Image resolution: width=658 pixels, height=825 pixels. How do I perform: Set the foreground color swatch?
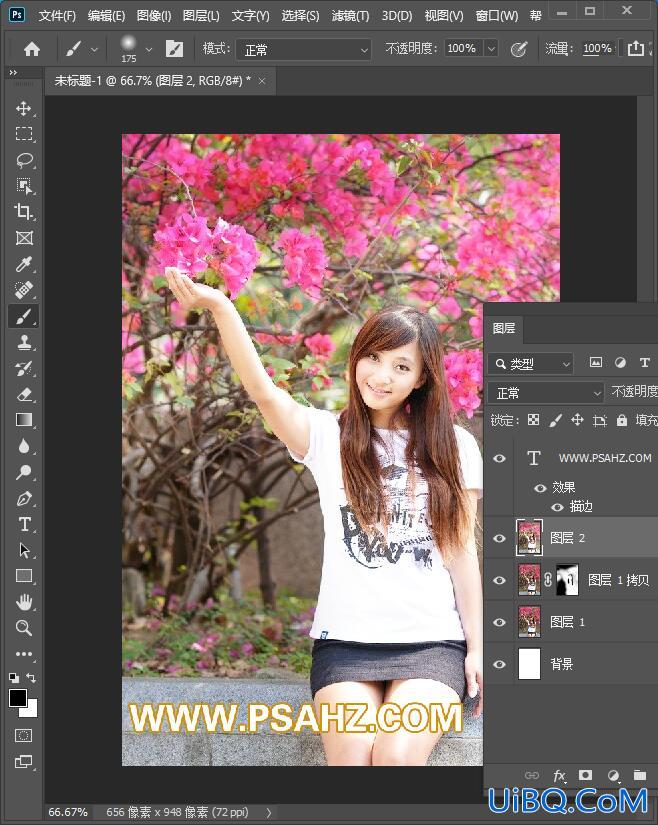tap(17, 698)
